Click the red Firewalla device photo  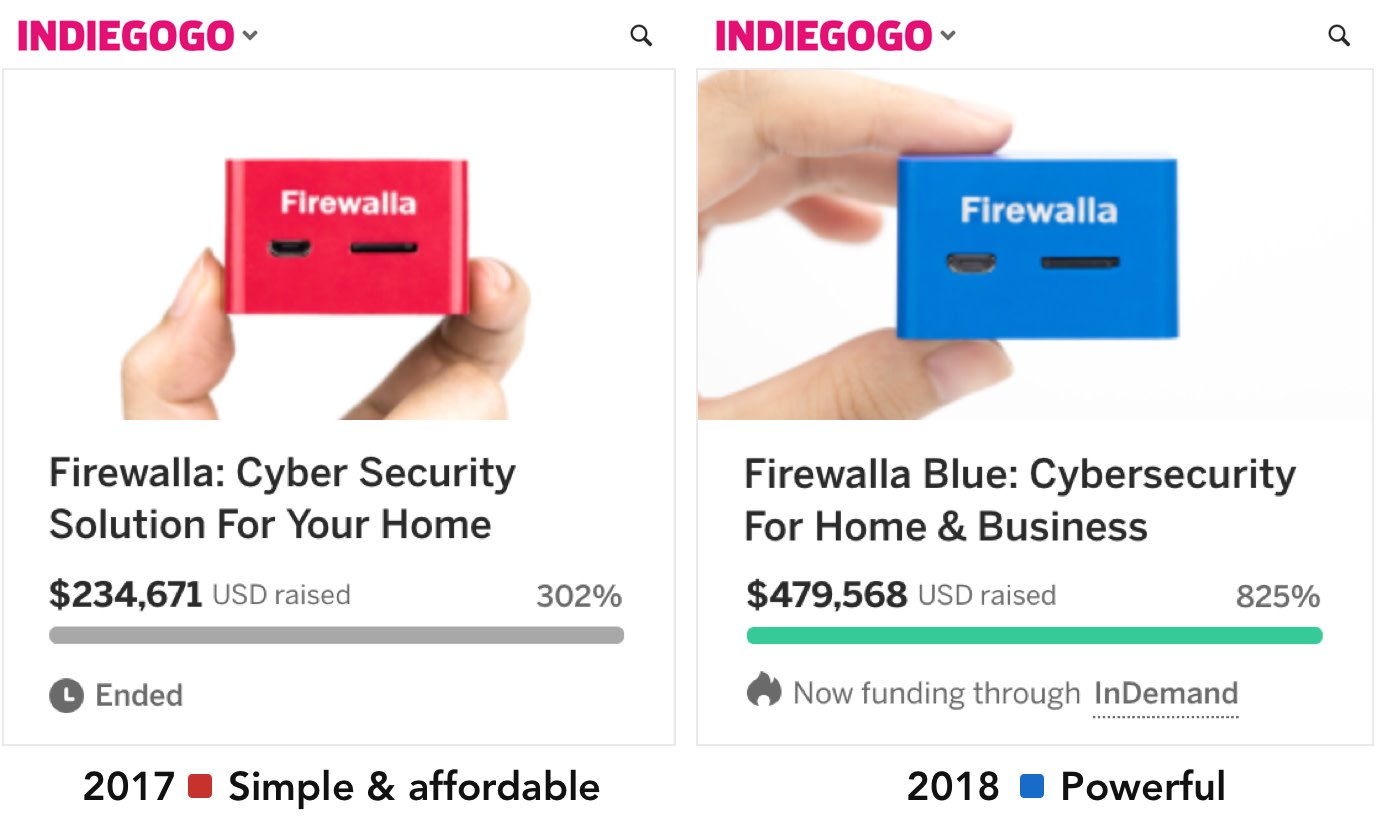click(338, 245)
